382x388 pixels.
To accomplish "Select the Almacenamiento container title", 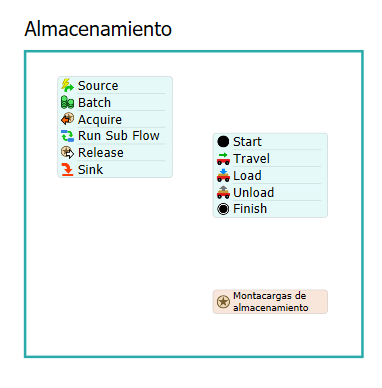I will coord(98,29).
